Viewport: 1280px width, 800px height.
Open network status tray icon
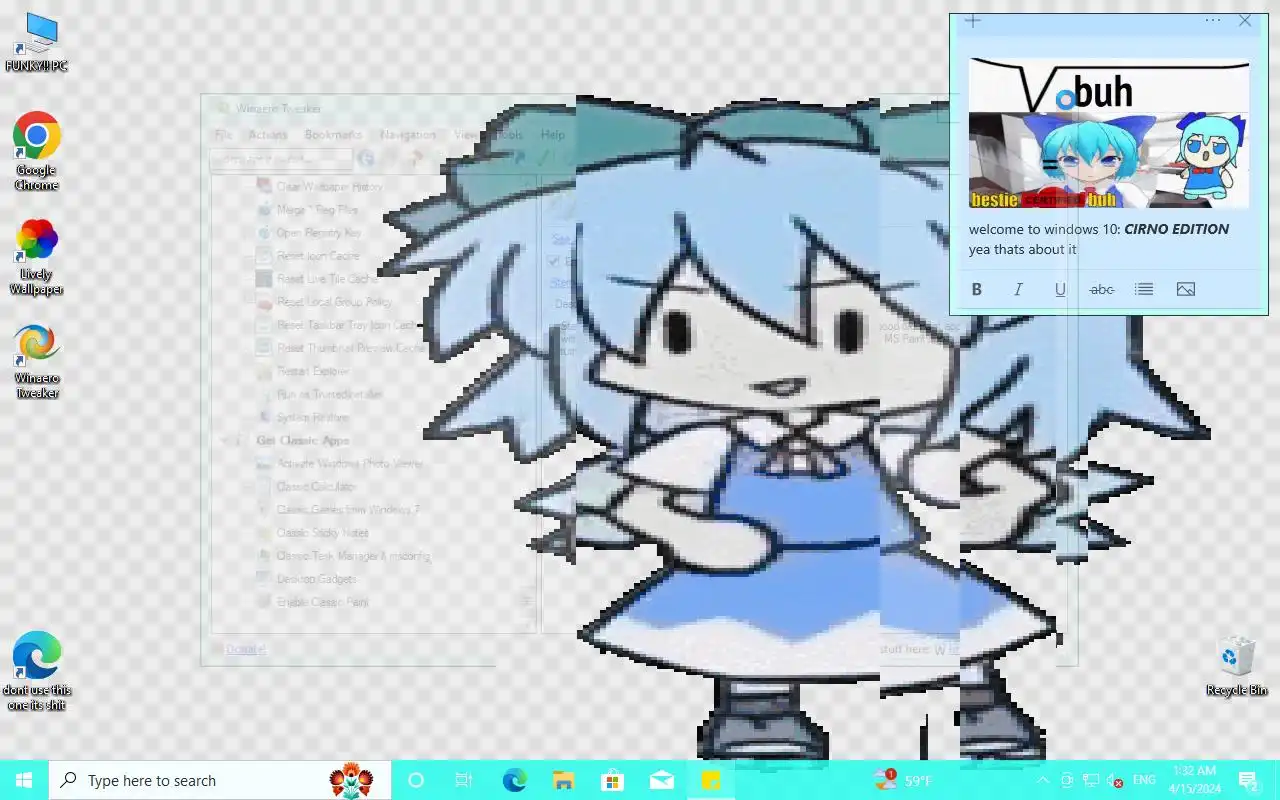(1091, 780)
